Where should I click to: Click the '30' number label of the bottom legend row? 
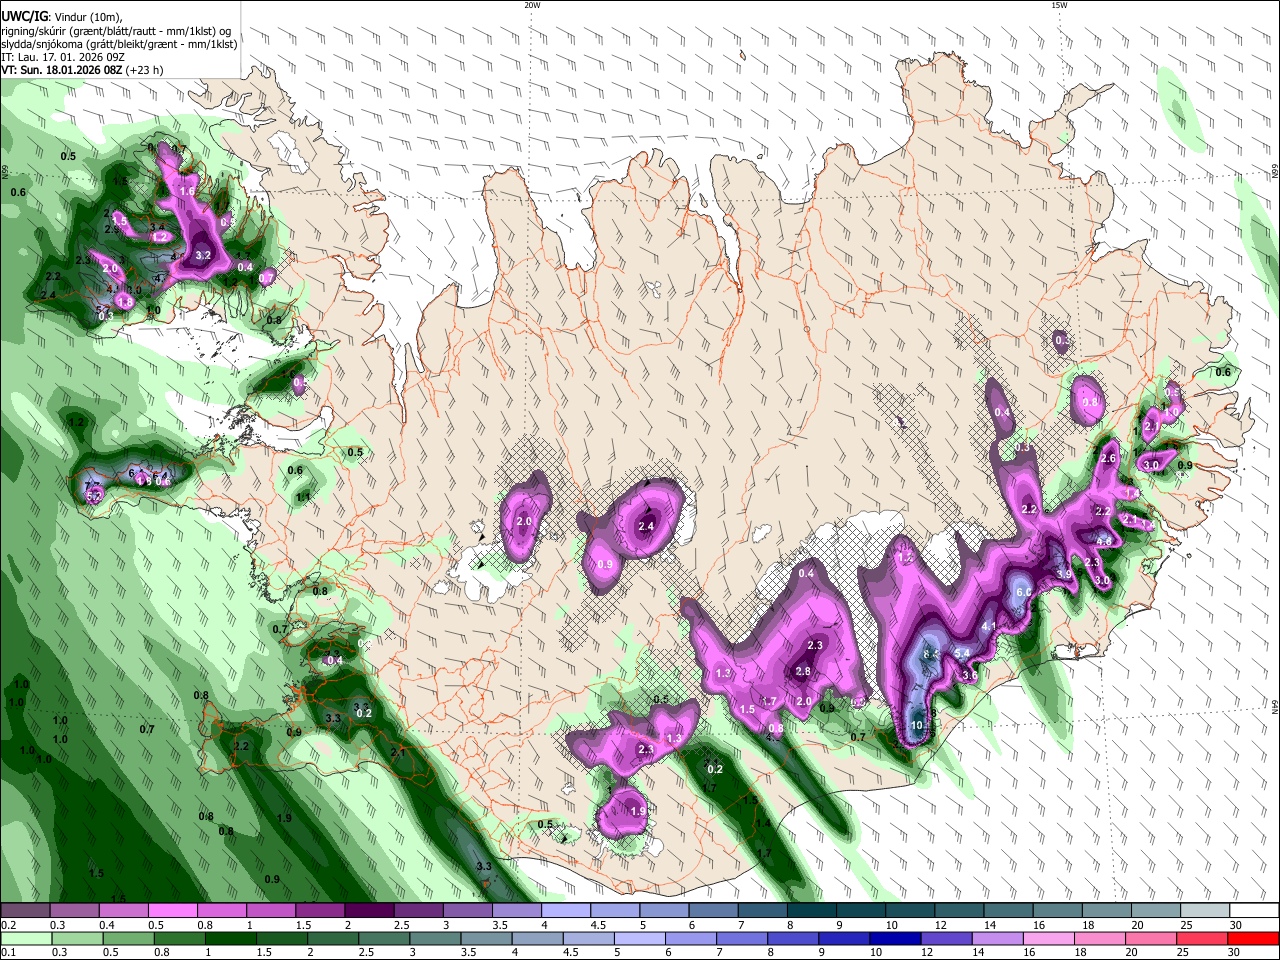pos(1236,952)
